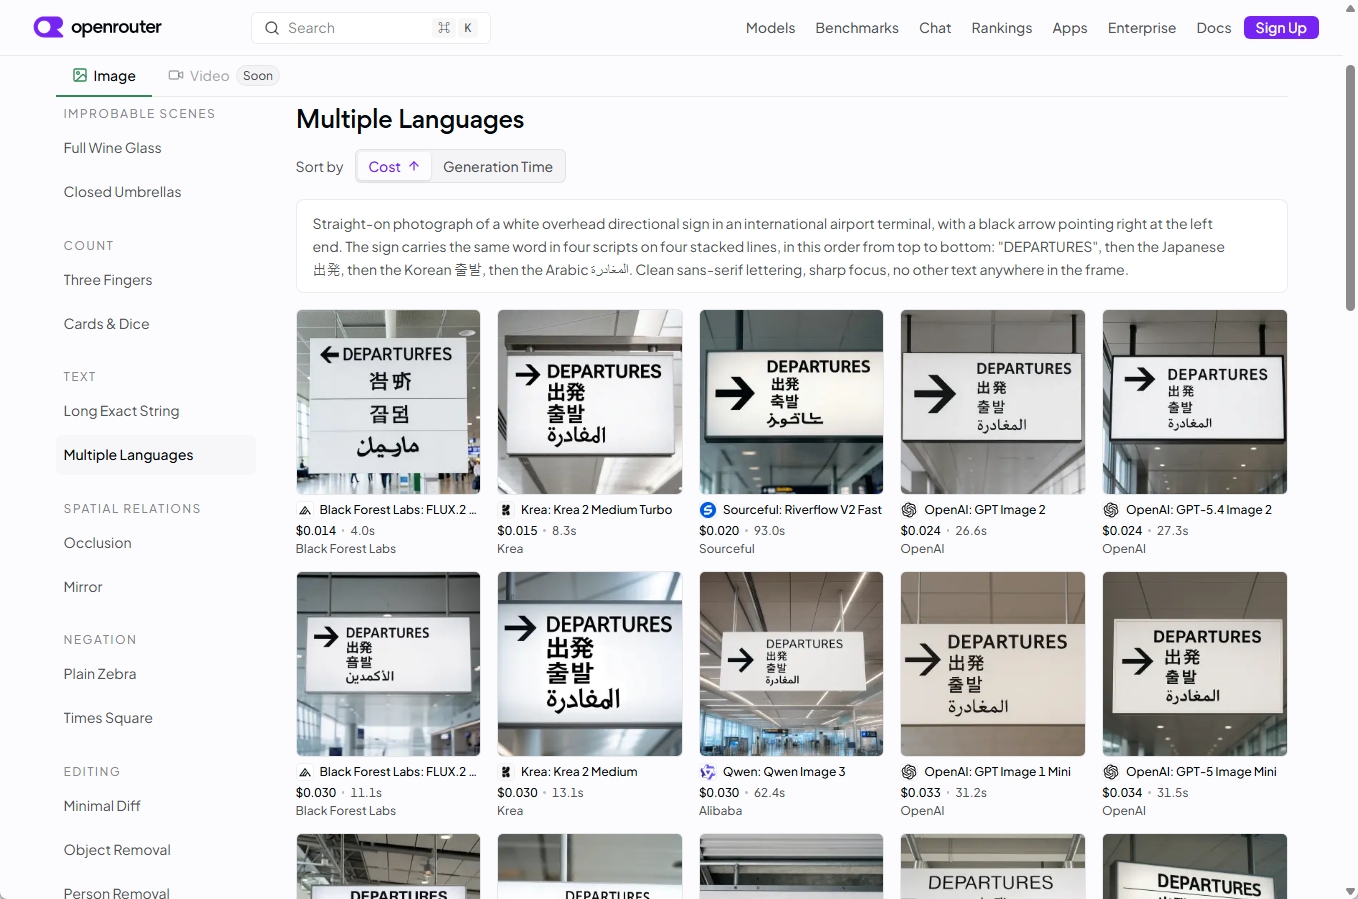This screenshot has height=899, width=1358.
Task: Click the Sign Up button
Action: [1281, 28]
